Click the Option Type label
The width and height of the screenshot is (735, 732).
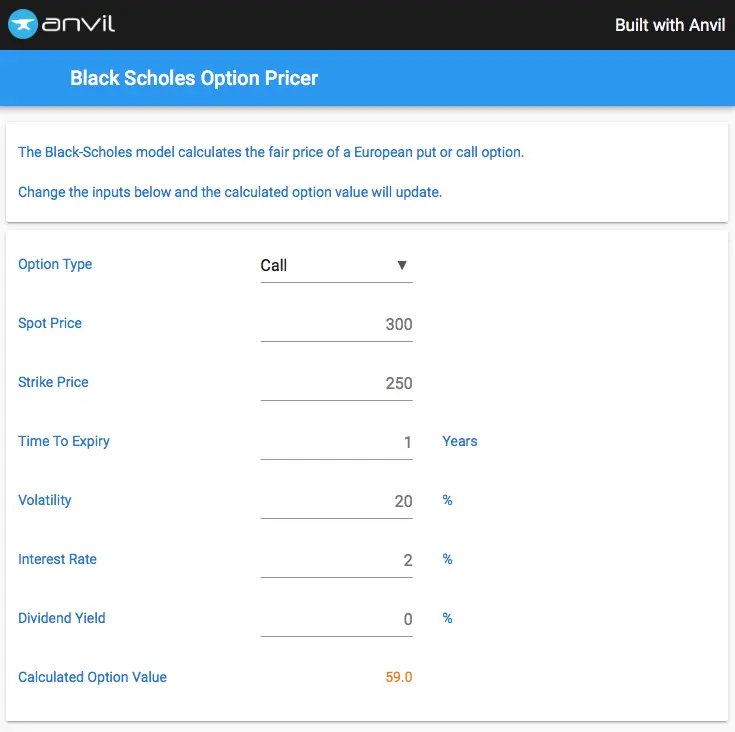tap(55, 264)
